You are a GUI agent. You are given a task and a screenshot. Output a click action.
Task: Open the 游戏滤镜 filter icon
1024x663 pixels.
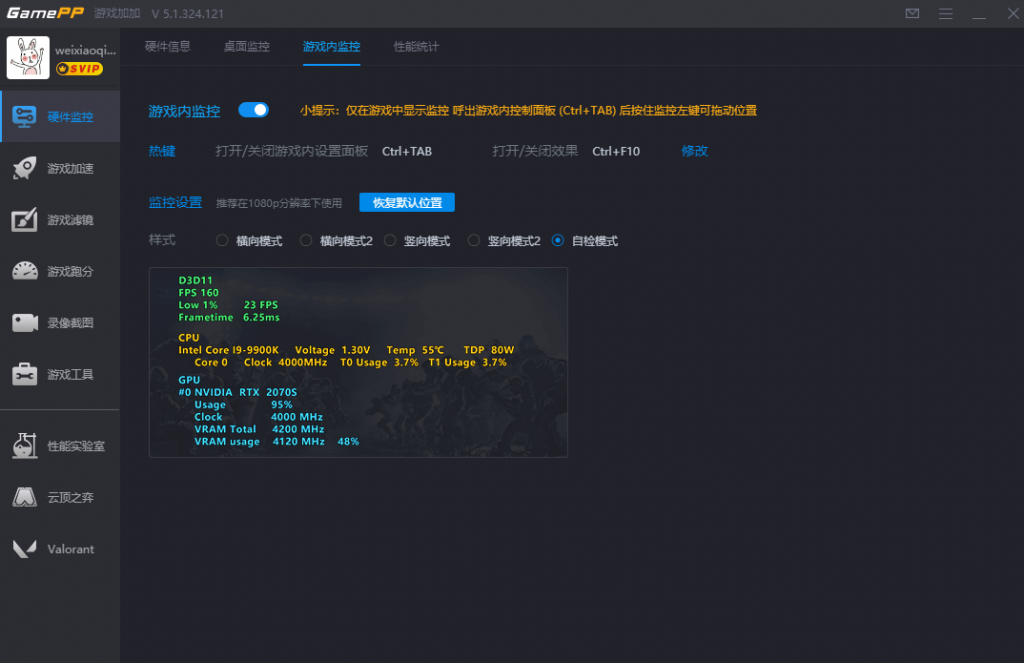(x=24, y=219)
